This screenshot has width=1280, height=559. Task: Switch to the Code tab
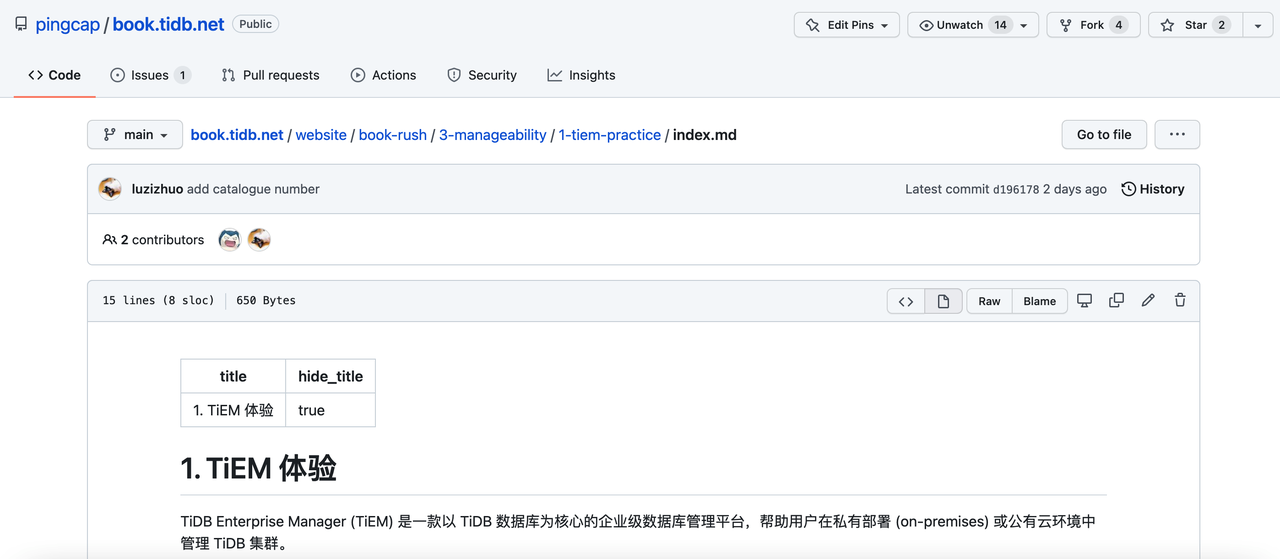pyautogui.click(x=55, y=75)
